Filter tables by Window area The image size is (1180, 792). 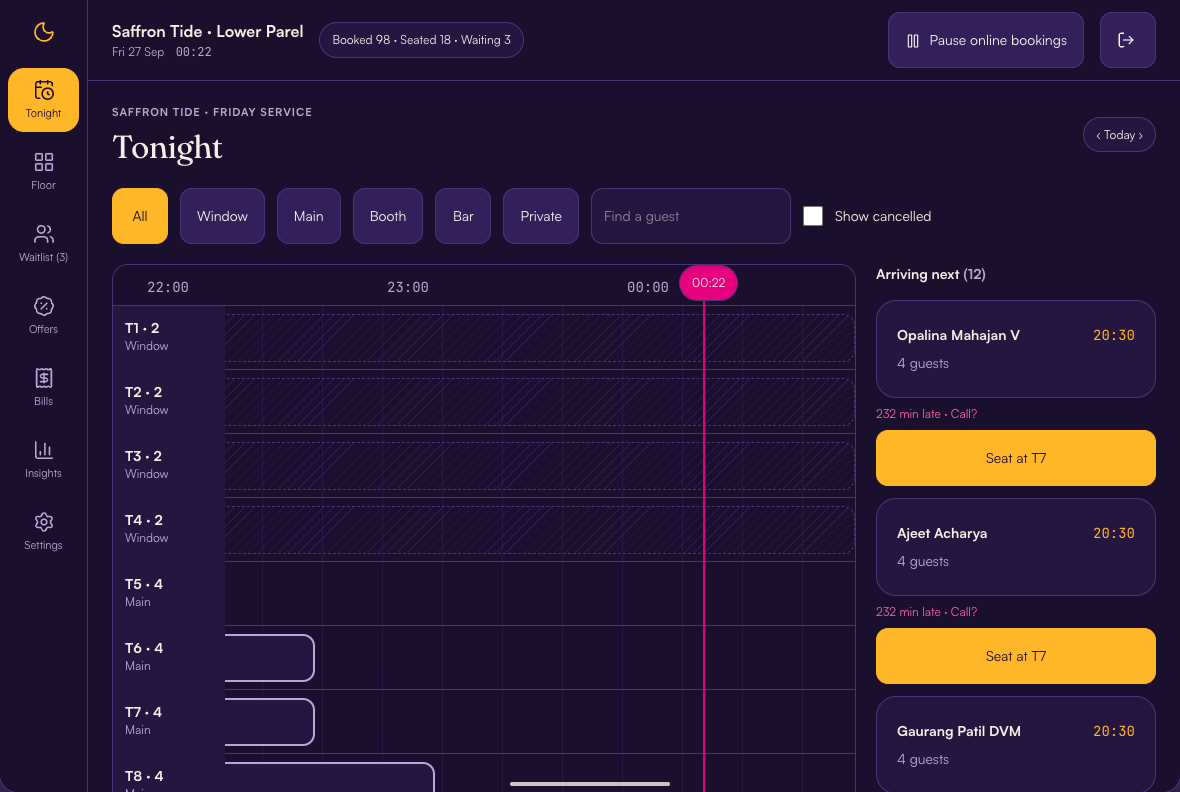tap(222, 216)
